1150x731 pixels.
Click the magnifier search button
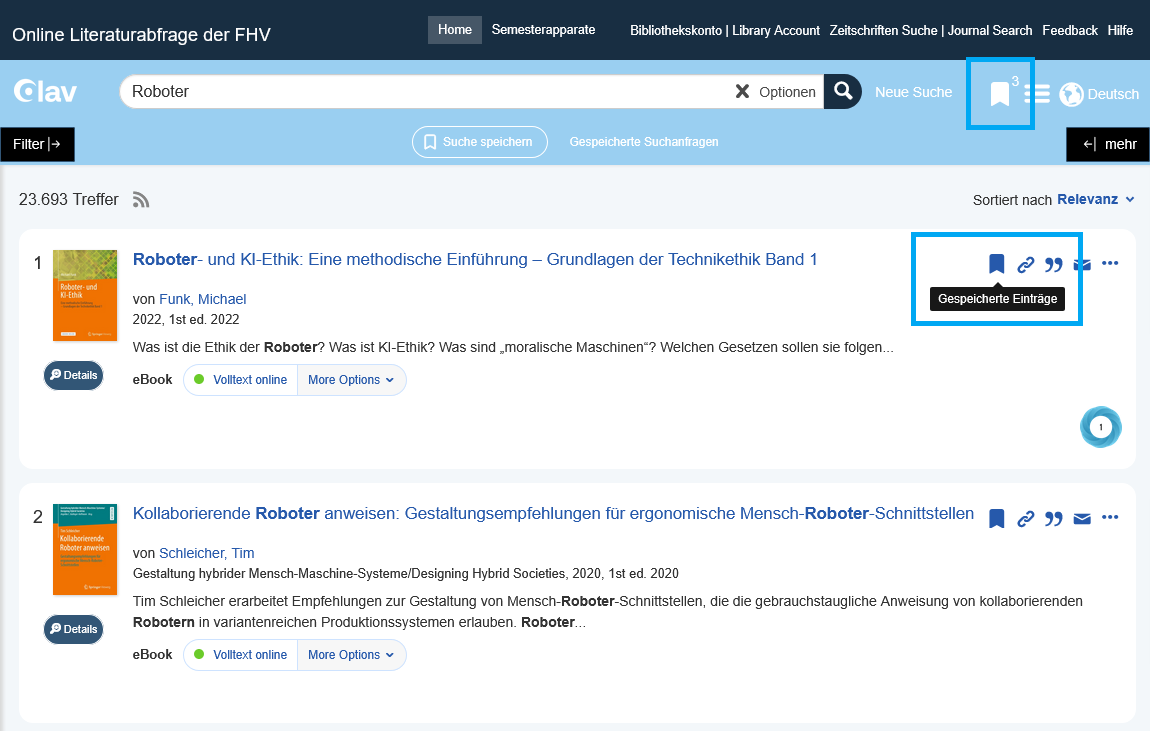pos(843,92)
